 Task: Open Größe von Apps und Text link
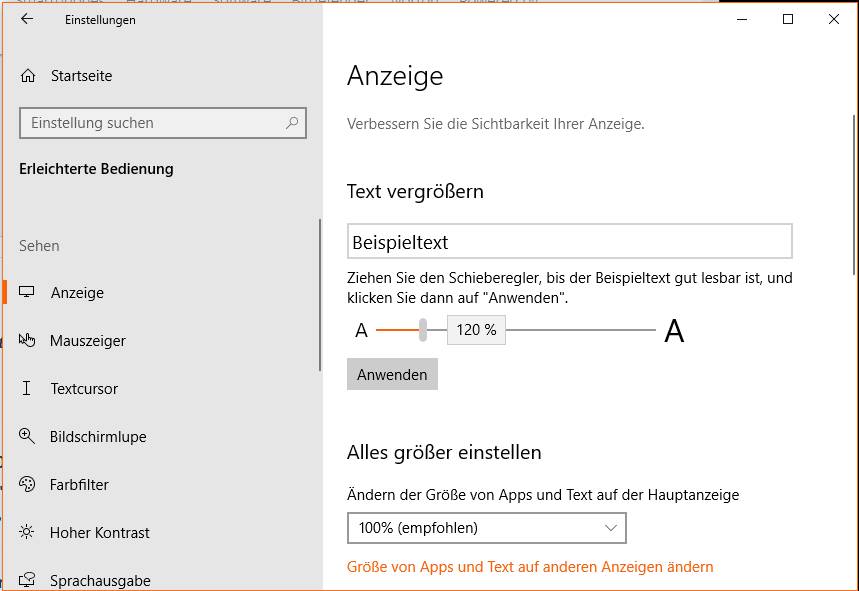point(530,566)
